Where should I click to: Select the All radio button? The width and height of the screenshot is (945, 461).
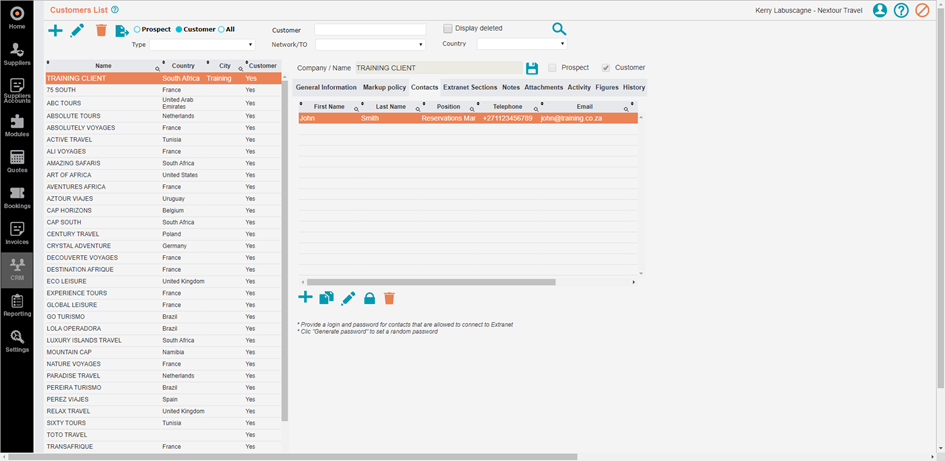click(221, 29)
